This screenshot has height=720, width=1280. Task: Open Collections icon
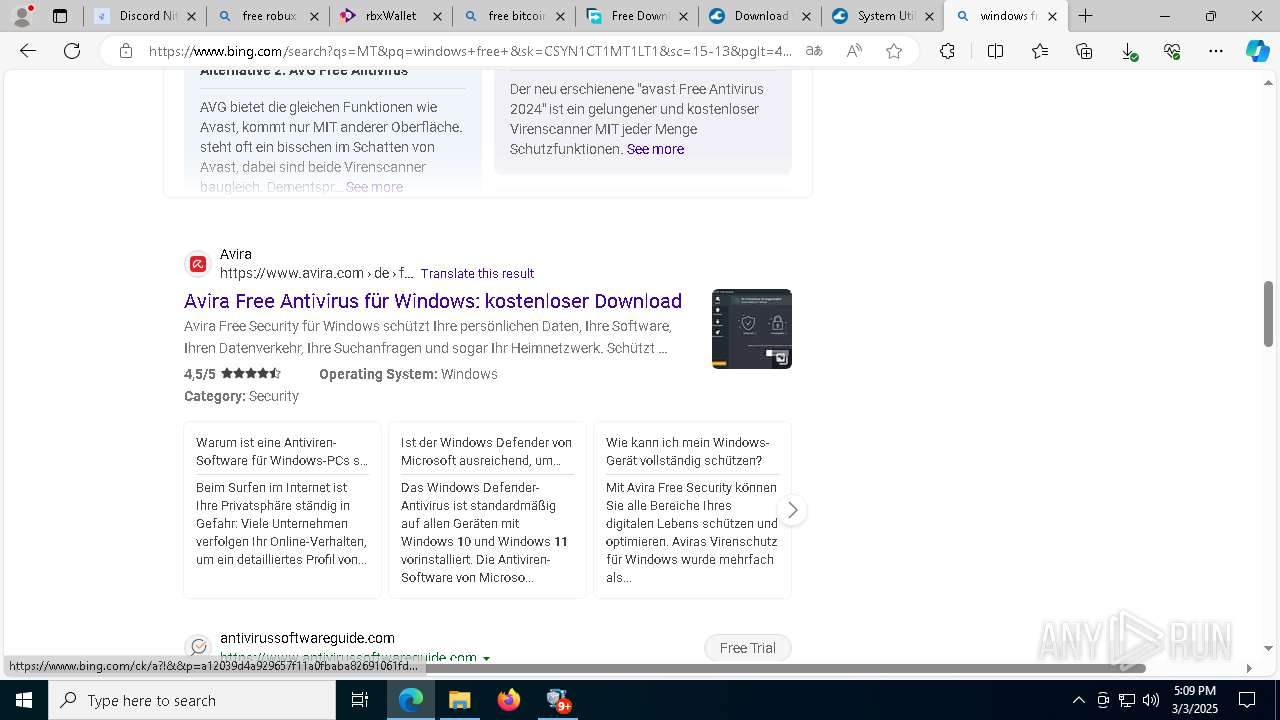coord(1084,51)
